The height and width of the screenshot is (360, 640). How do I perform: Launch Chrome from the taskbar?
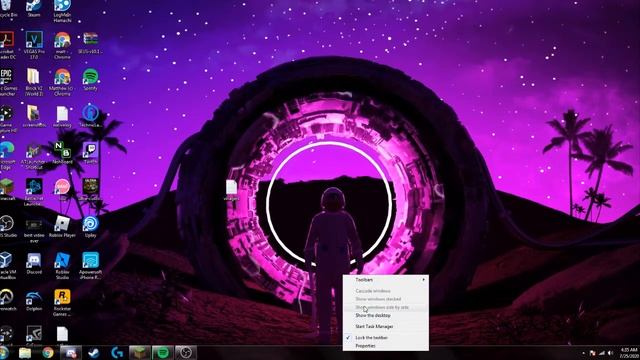point(48,353)
